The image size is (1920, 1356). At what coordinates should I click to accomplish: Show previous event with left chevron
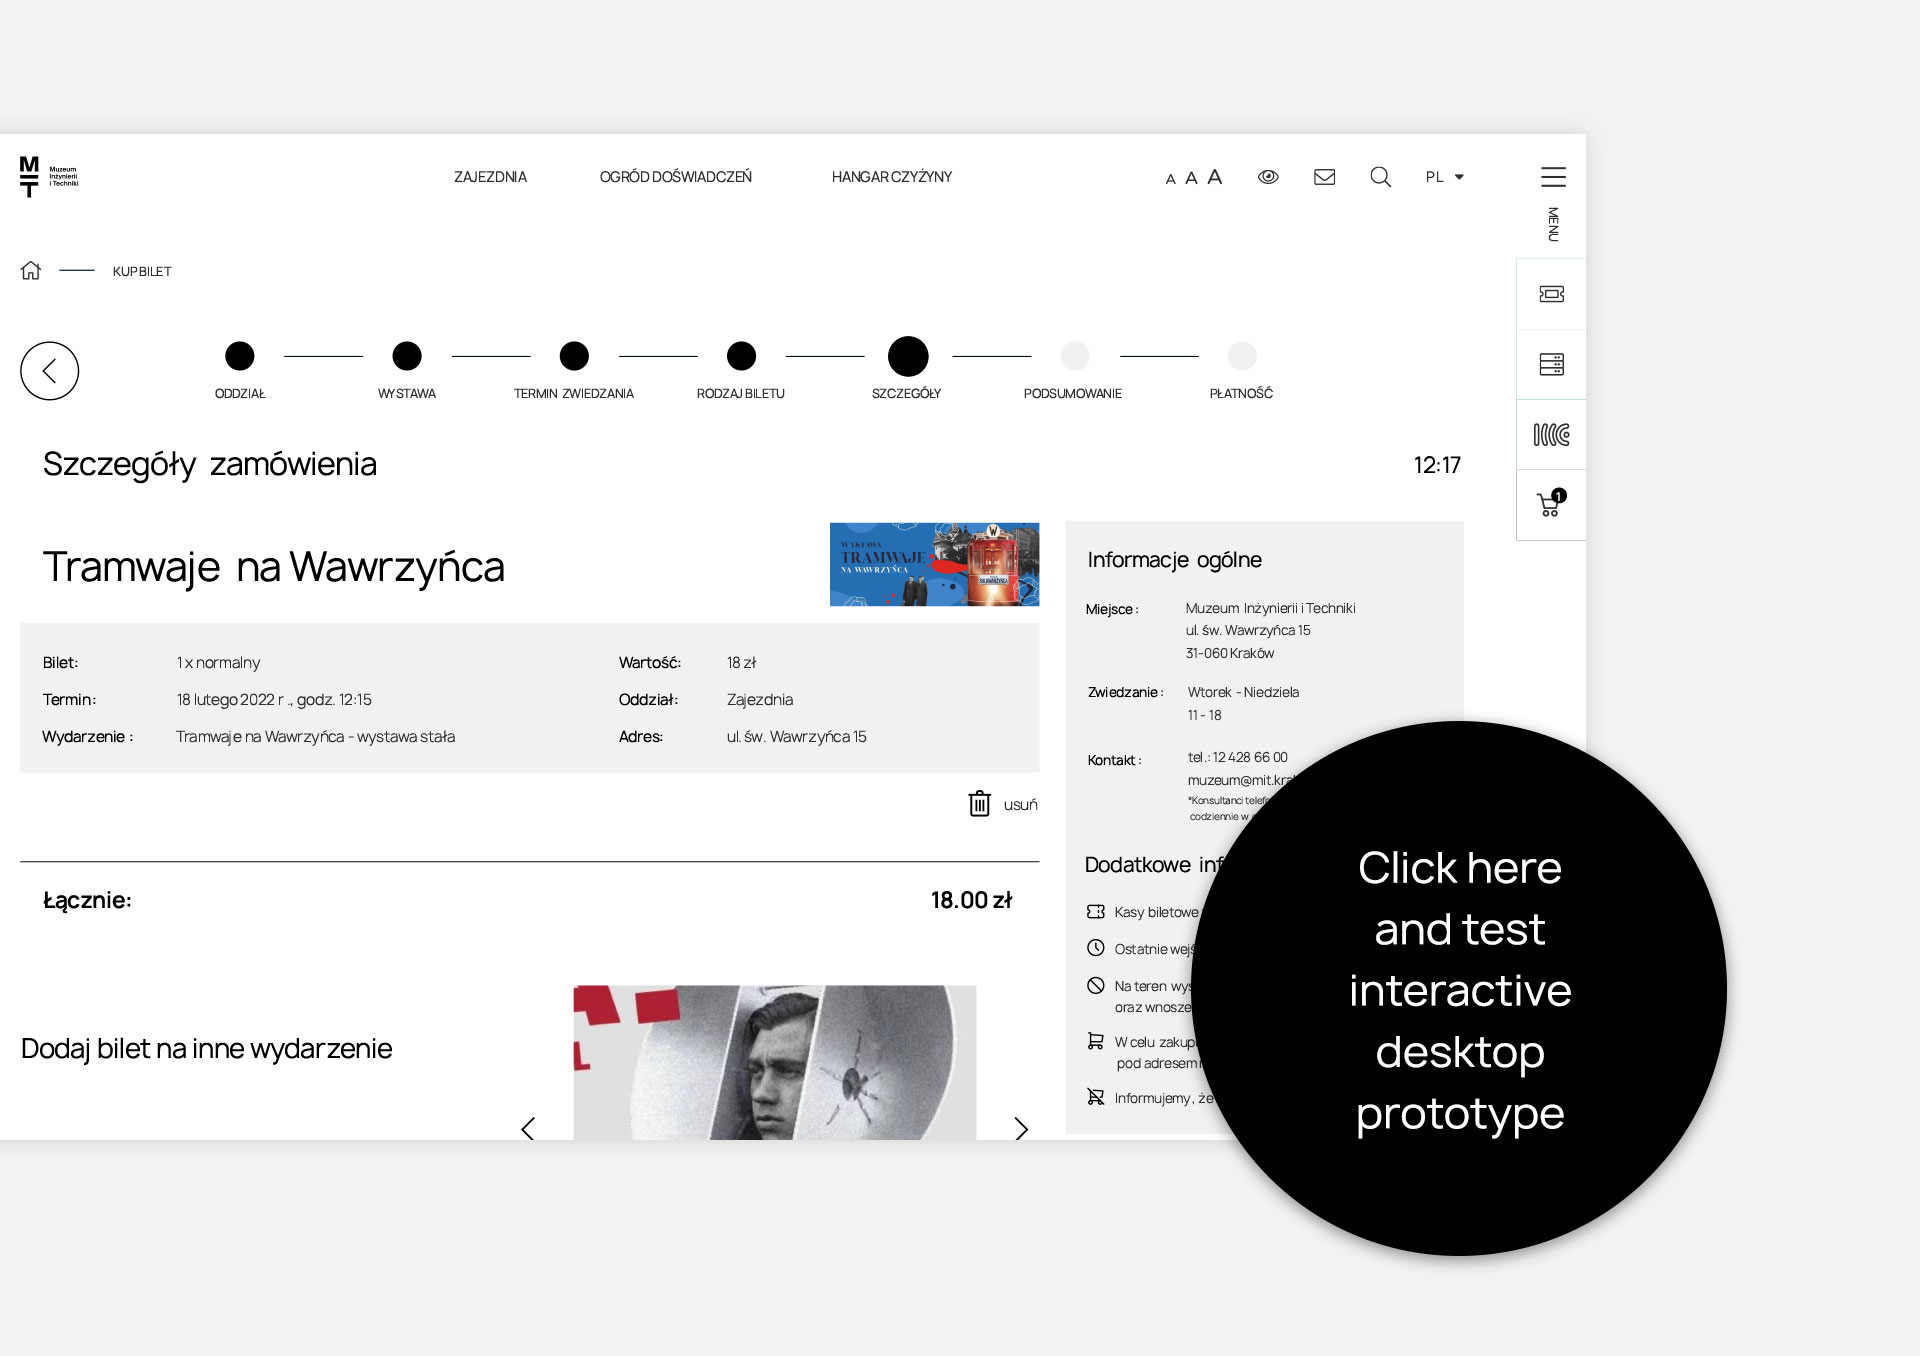coord(528,1128)
